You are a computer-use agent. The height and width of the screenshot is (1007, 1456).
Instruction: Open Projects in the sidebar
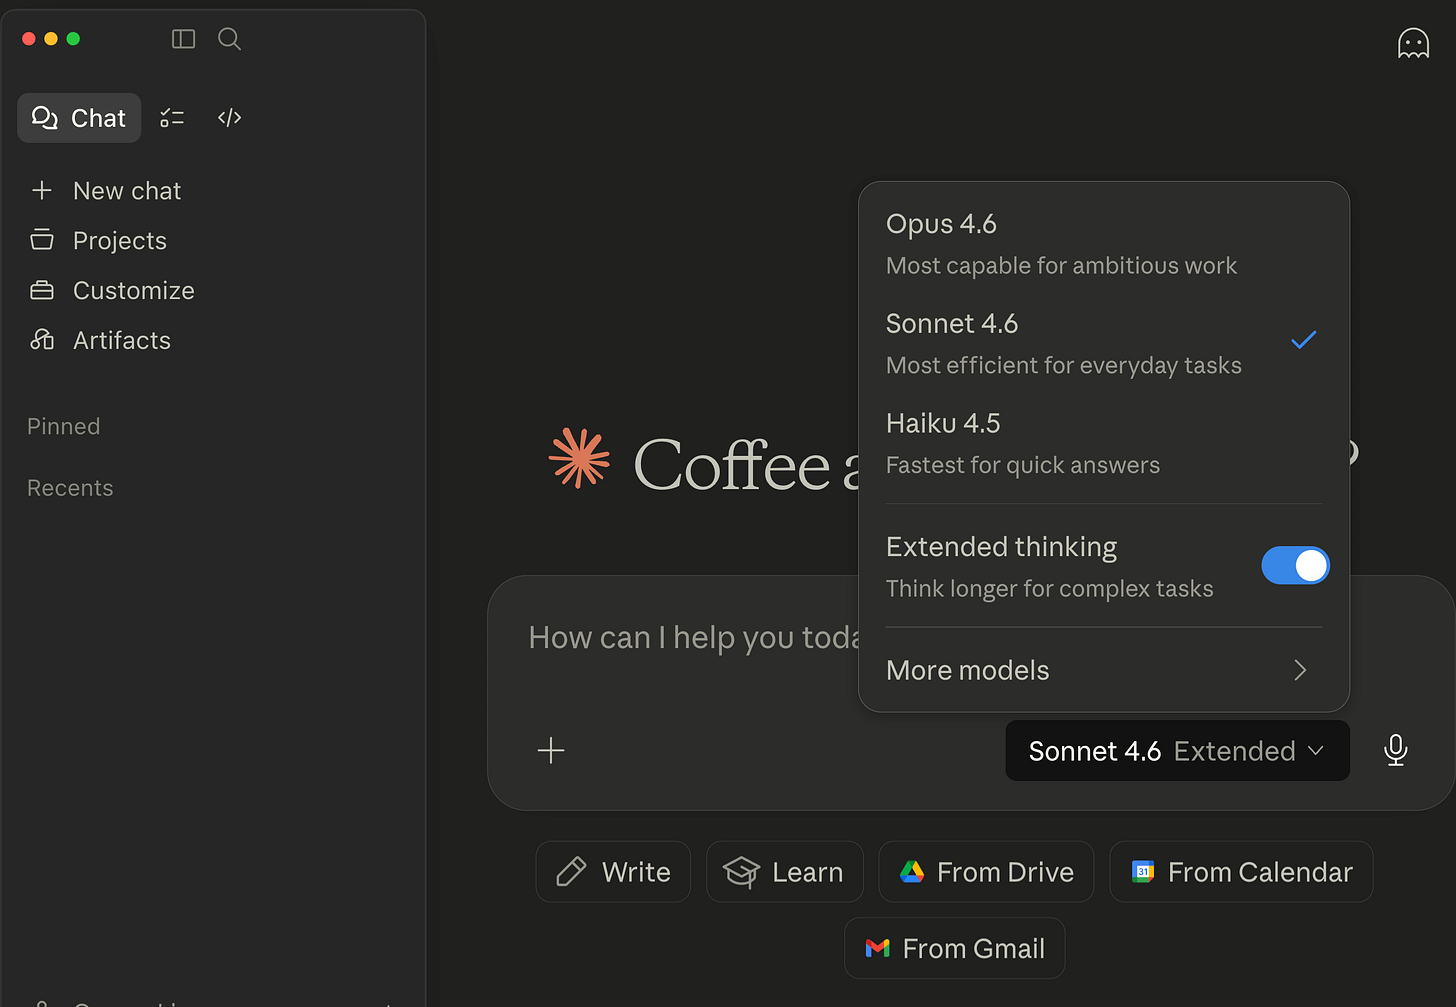[x=98, y=241]
